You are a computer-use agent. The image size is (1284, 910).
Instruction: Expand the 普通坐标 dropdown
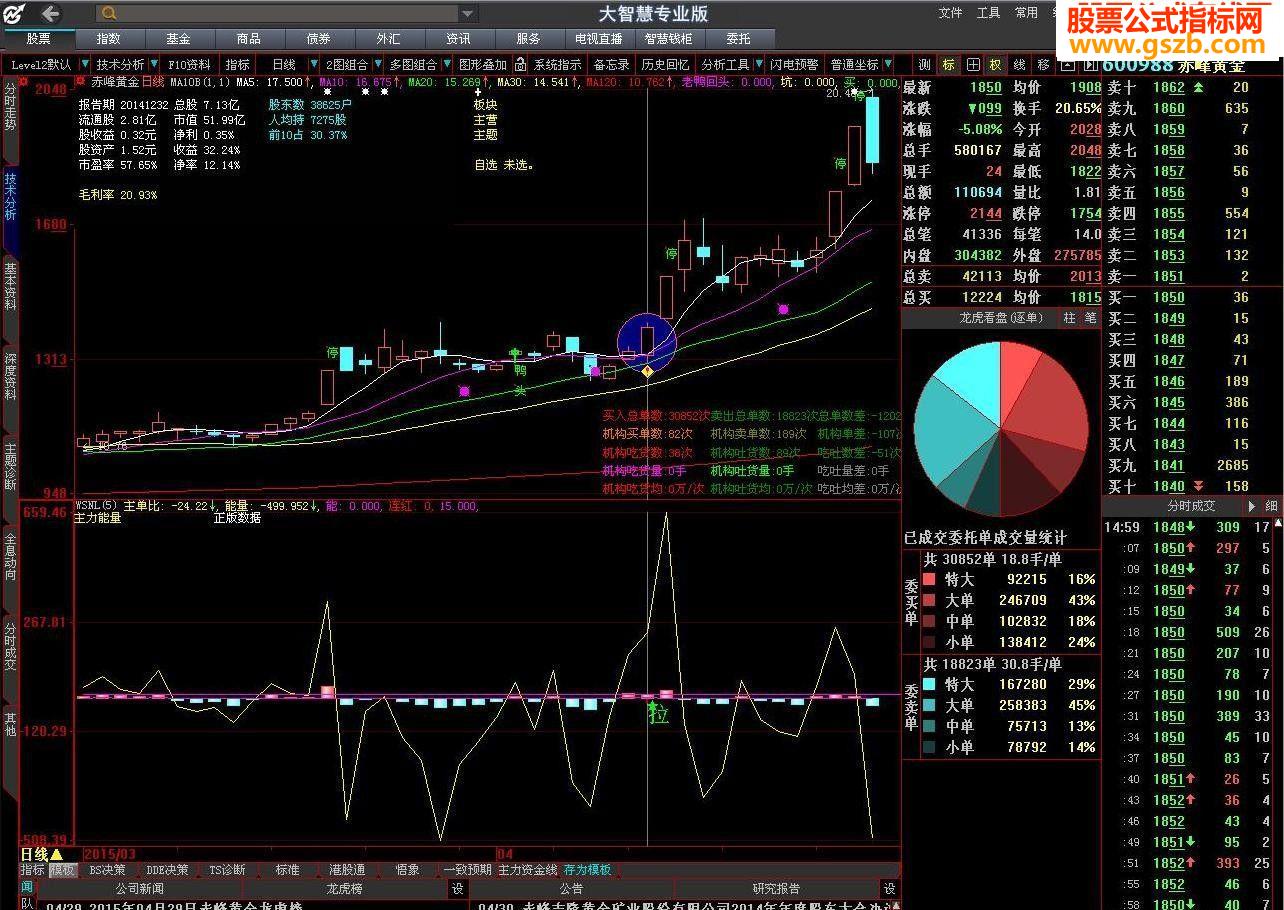[887, 65]
